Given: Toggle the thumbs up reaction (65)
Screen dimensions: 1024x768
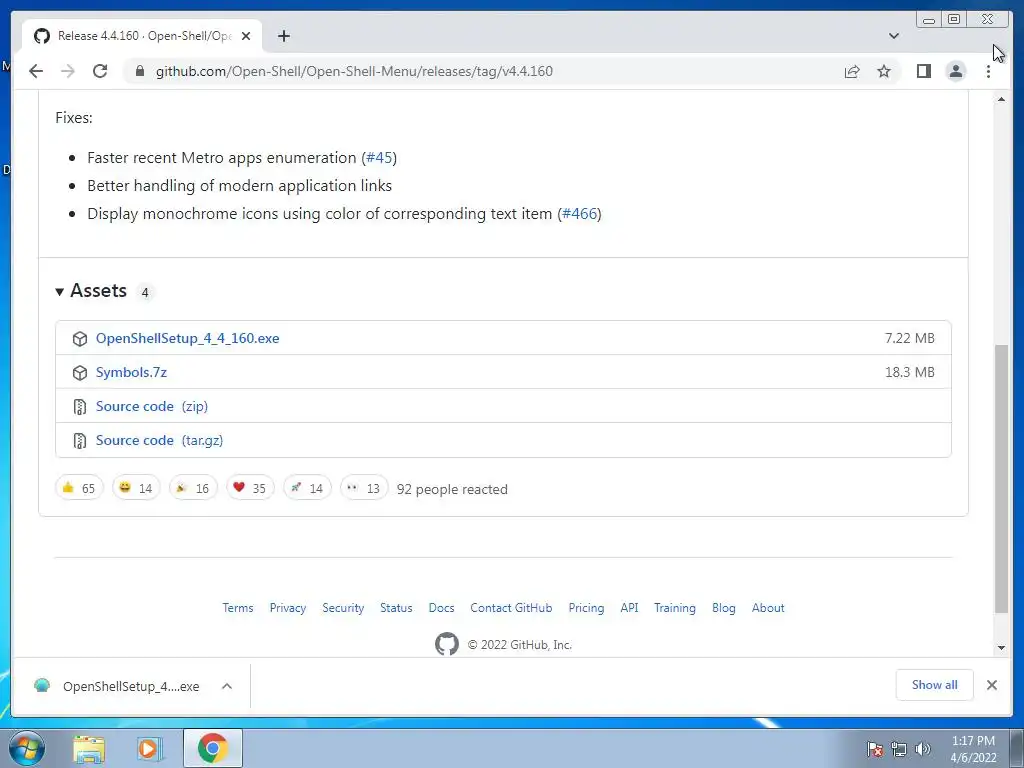Looking at the screenshot, I should 79,488.
